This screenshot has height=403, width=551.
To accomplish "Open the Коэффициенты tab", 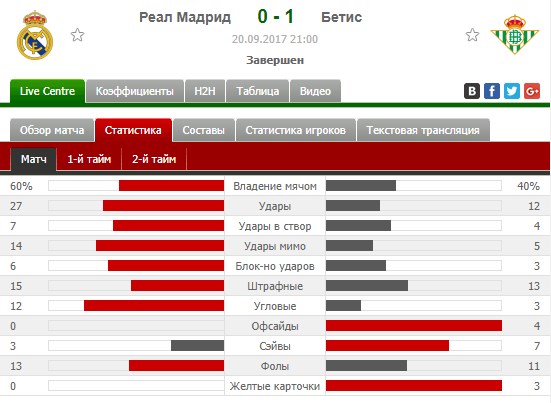I will click(135, 91).
